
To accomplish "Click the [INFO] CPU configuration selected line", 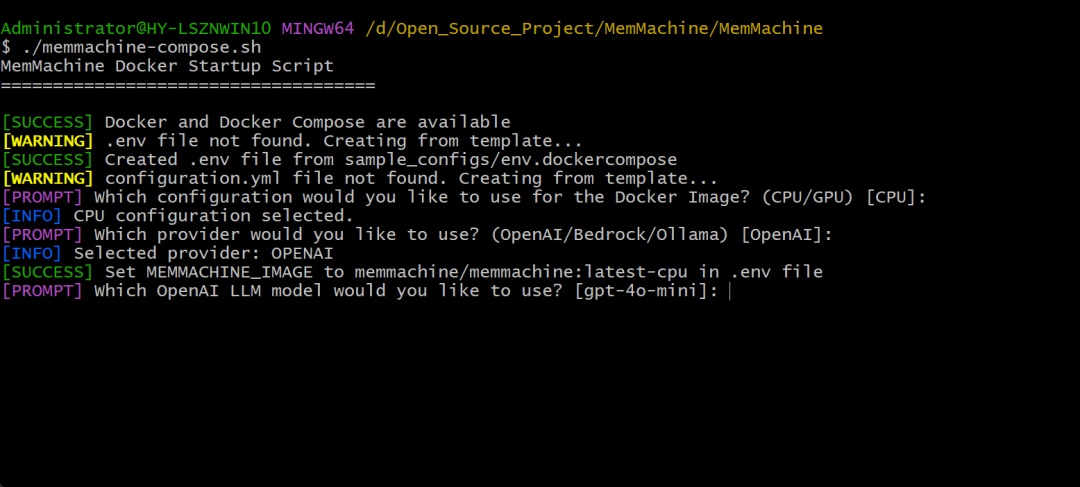I will click(178, 216).
